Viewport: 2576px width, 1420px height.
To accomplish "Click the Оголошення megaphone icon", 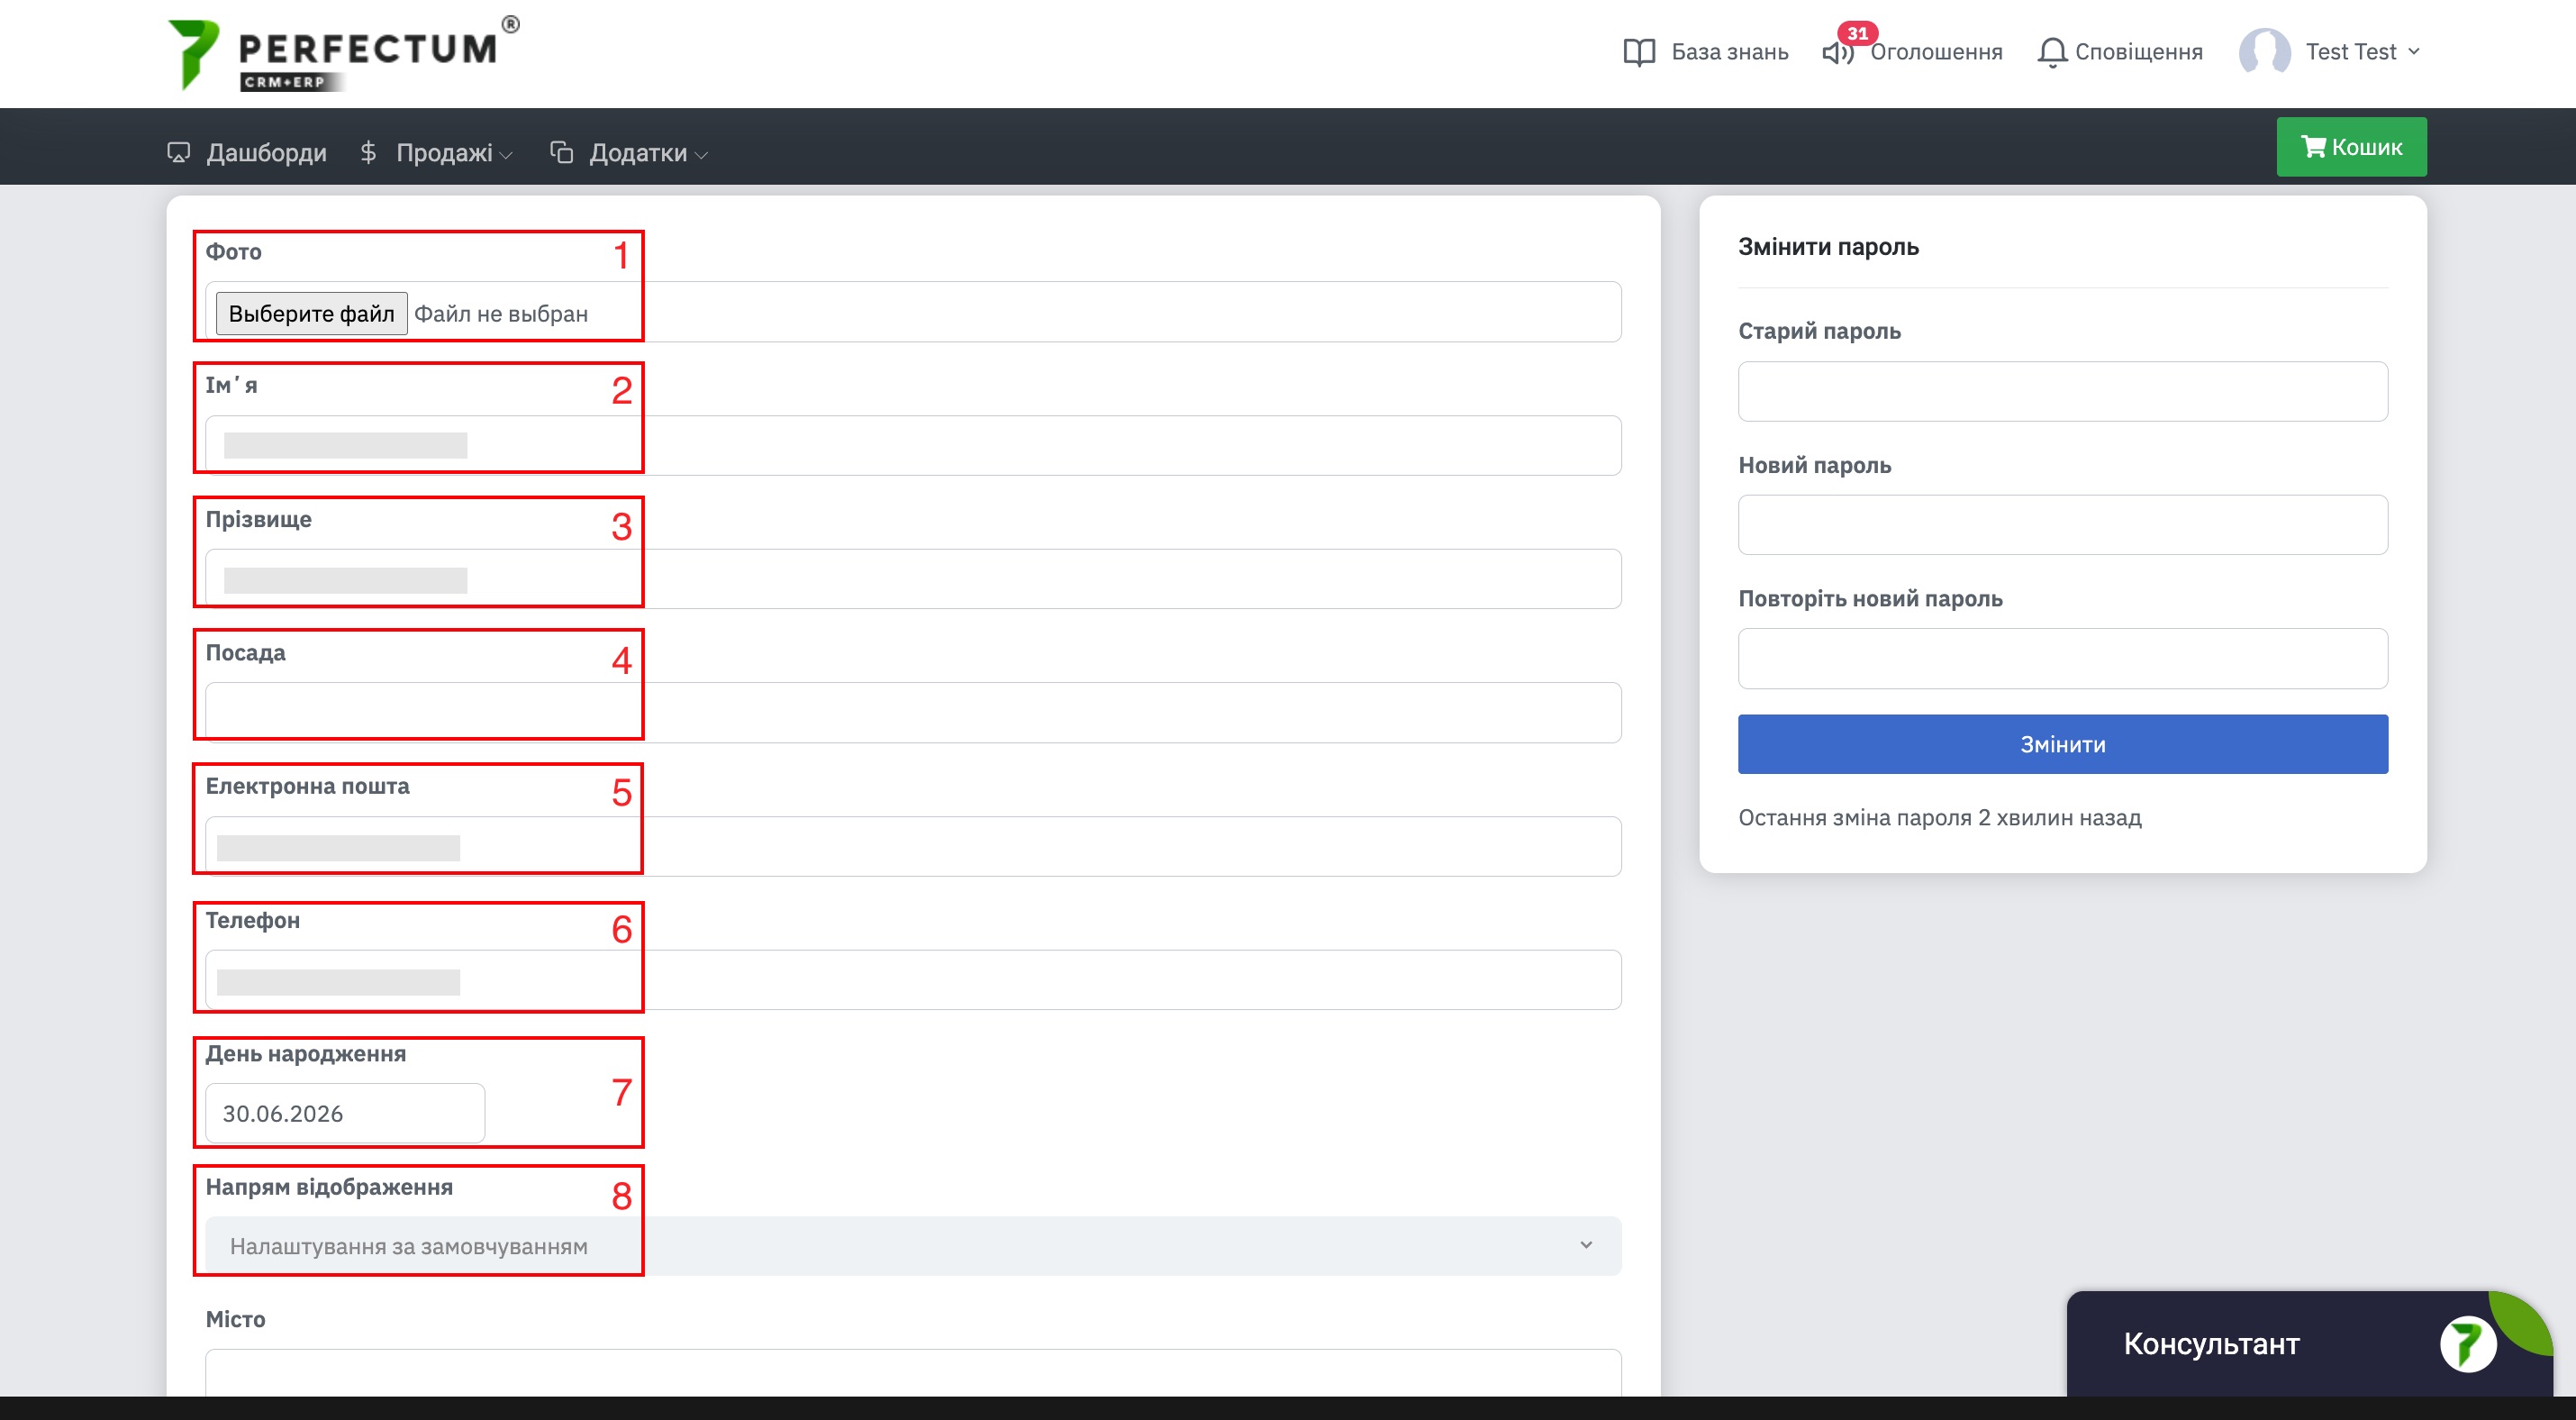I will (1837, 53).
